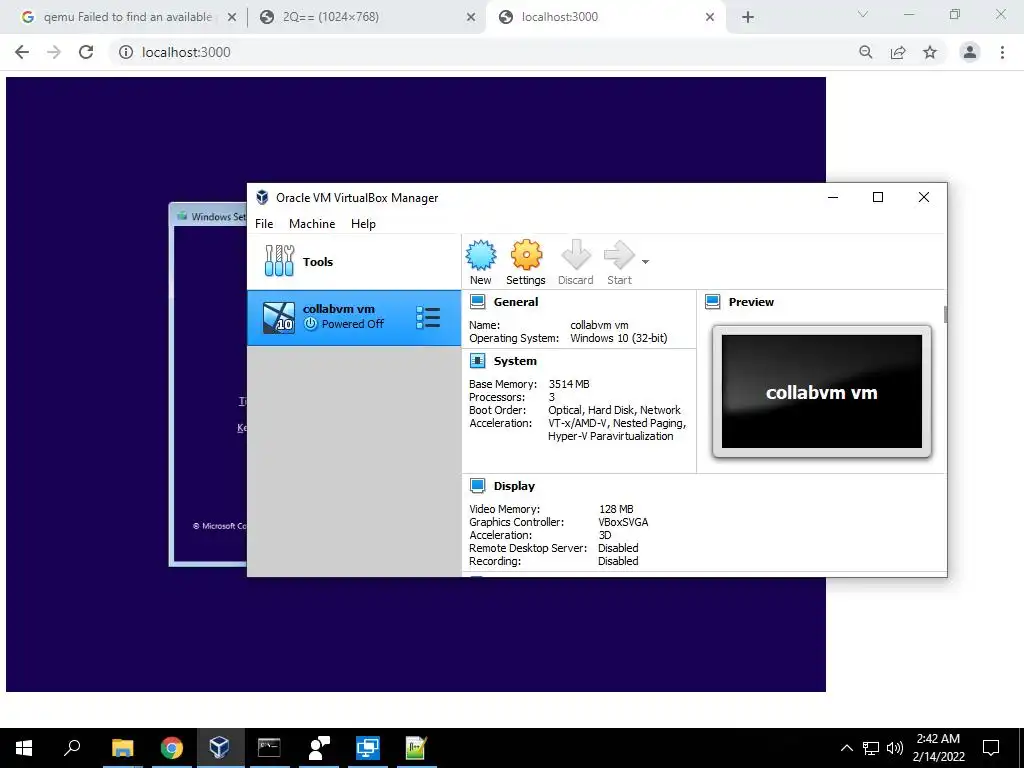Click the Preview section header icon

[712, 302]
